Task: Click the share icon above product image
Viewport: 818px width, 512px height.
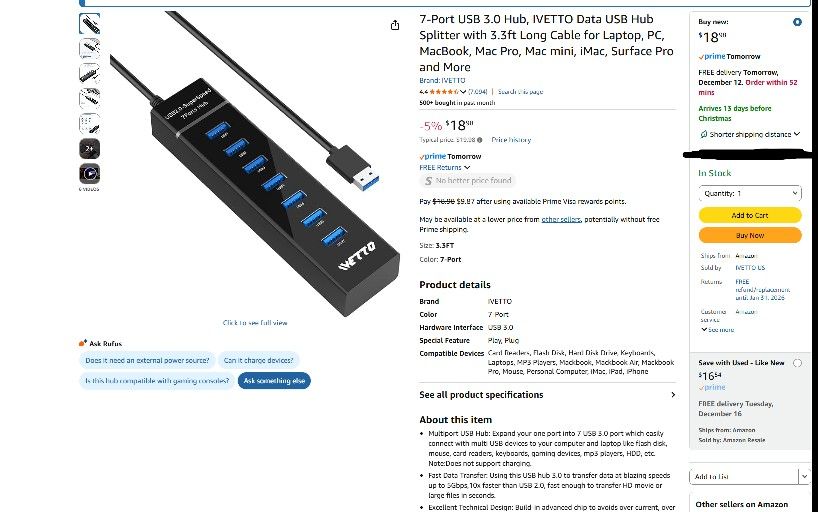Action: click(x=395, y=25)
